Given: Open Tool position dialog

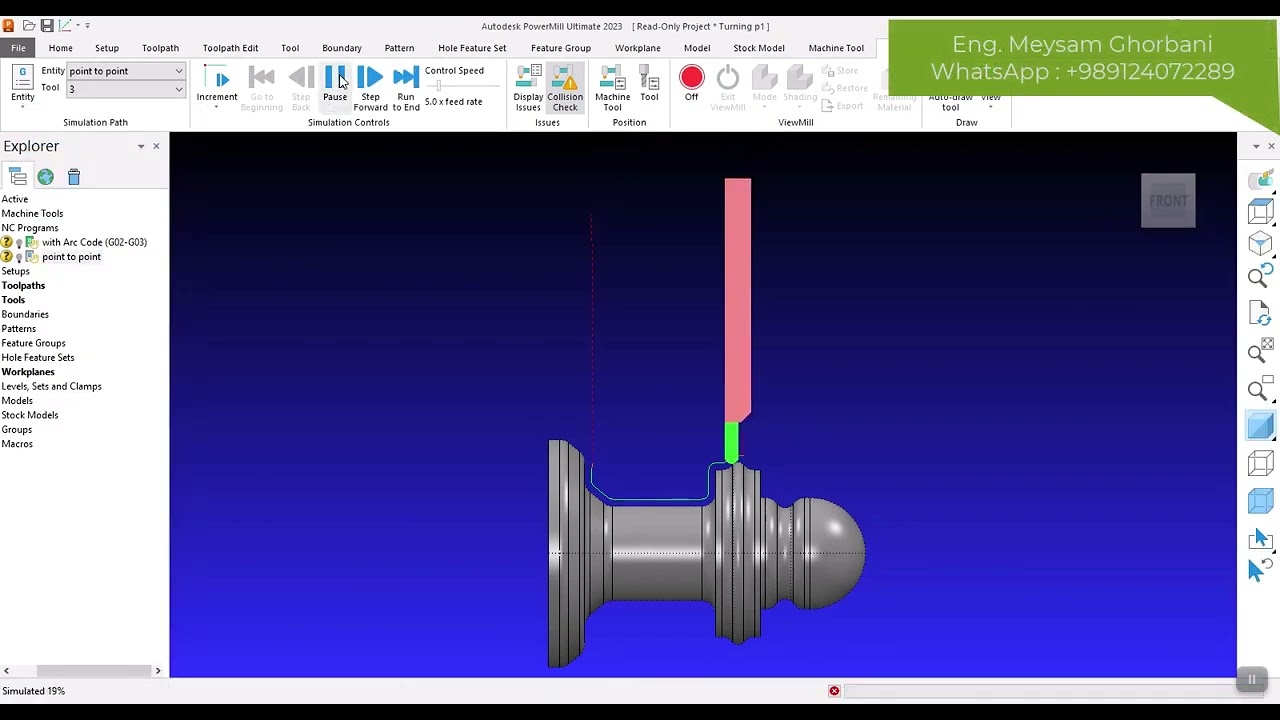Looking at the screenshot, I should tap(649, 84).
